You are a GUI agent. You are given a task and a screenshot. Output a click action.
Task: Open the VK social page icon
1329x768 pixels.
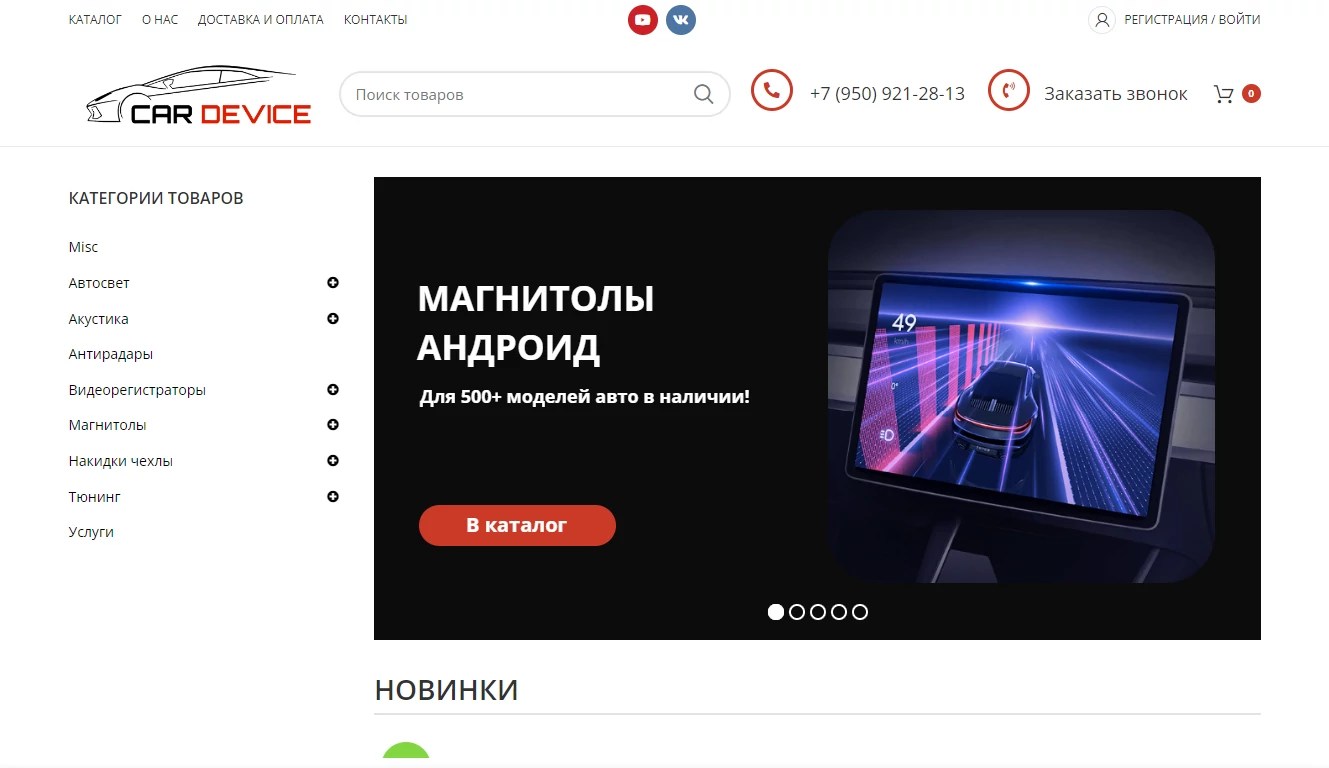coord(681,20)
